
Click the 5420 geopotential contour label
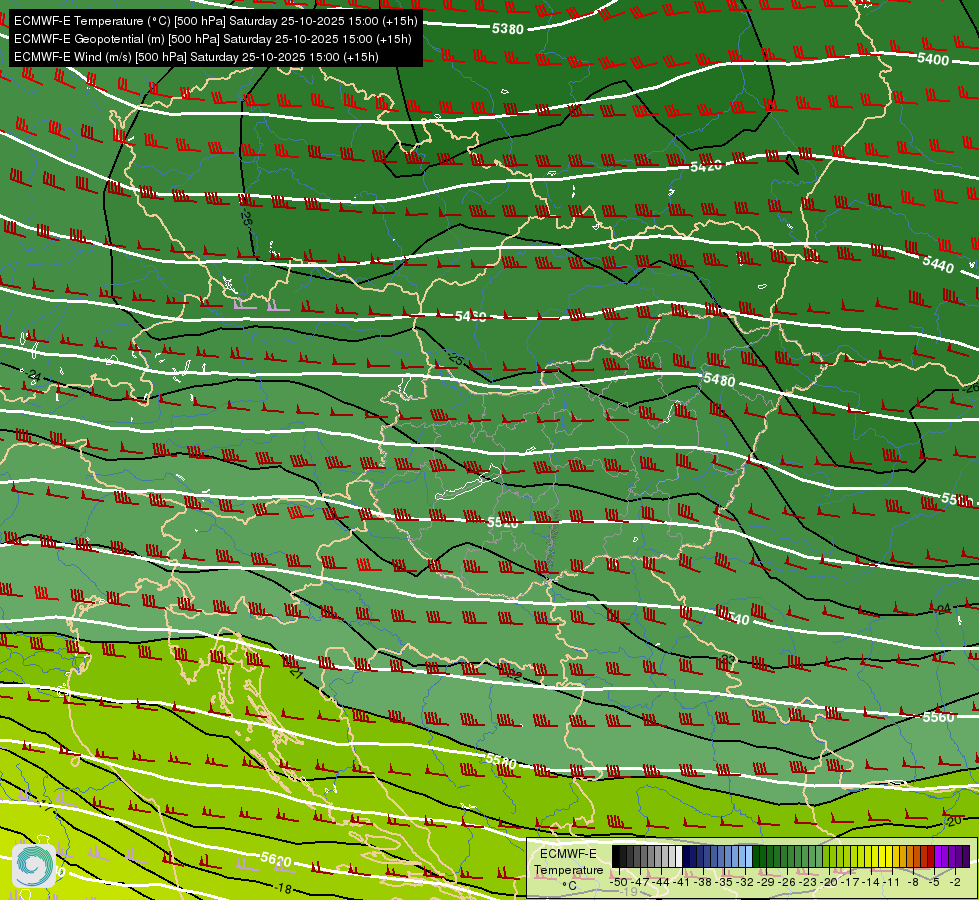[x=706, y=166]
